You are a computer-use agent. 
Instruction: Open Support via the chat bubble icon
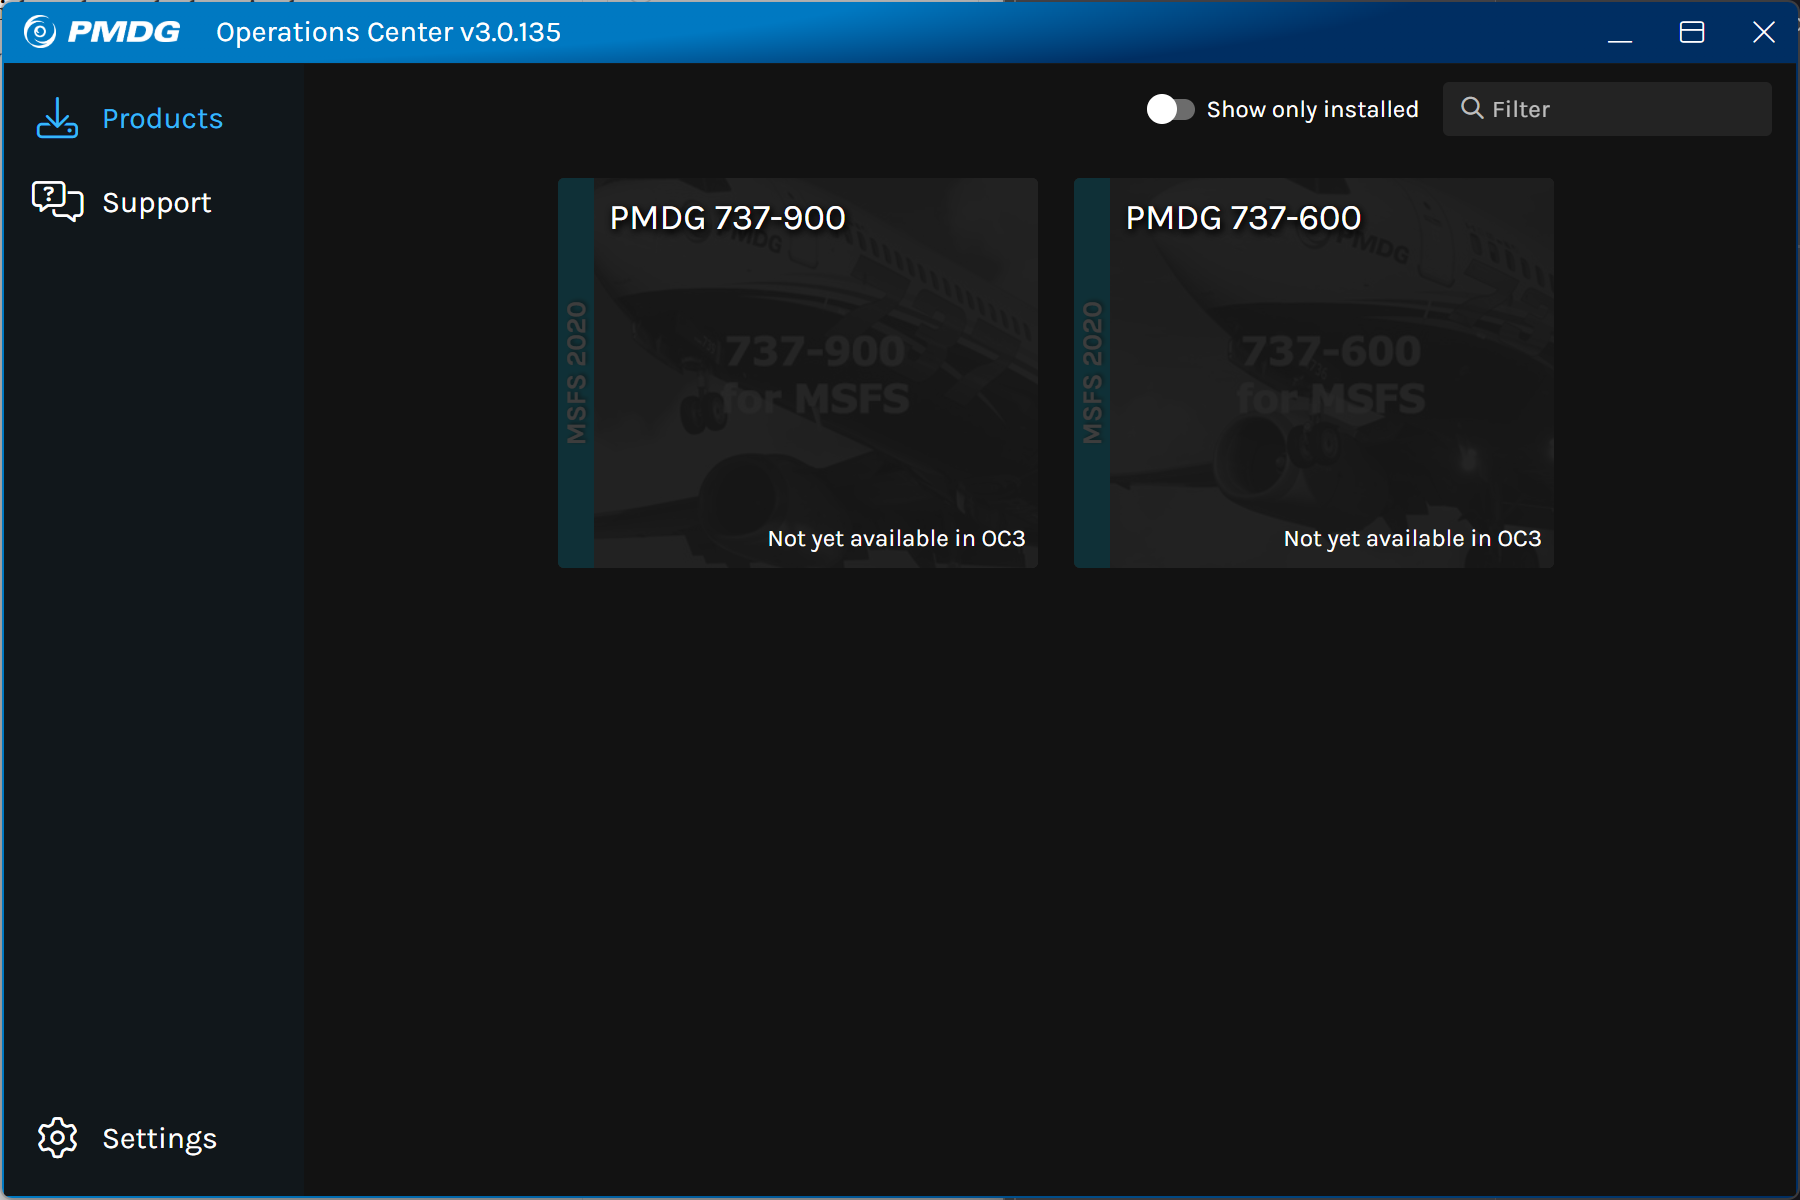pos(55,200)
